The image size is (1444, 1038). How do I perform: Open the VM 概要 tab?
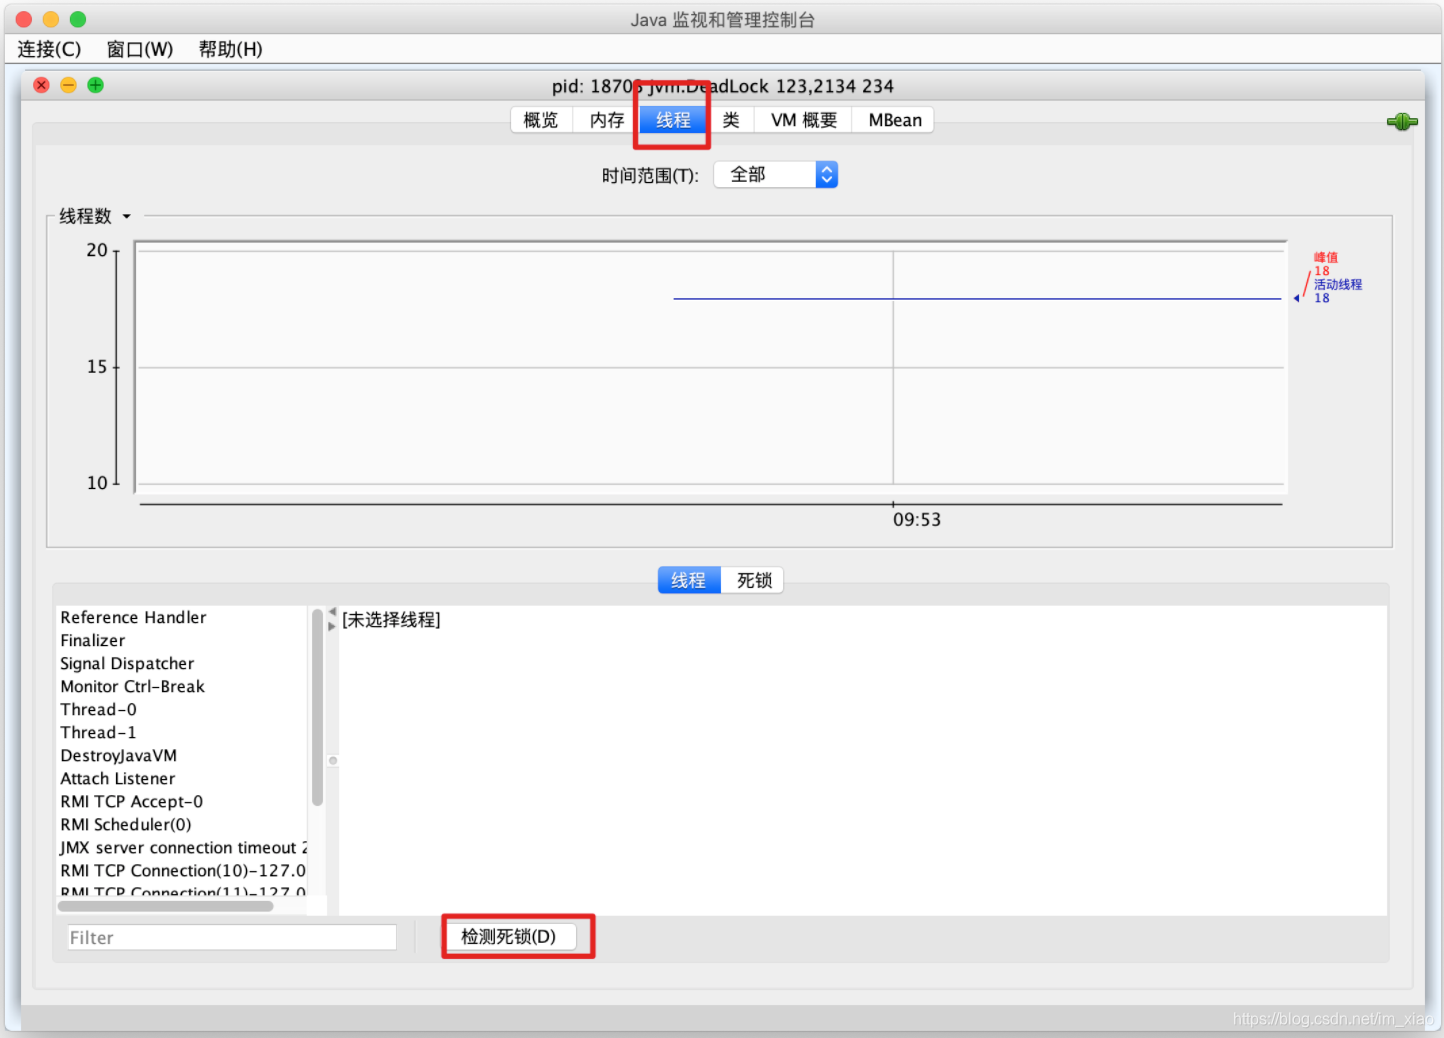coord(803,120)
